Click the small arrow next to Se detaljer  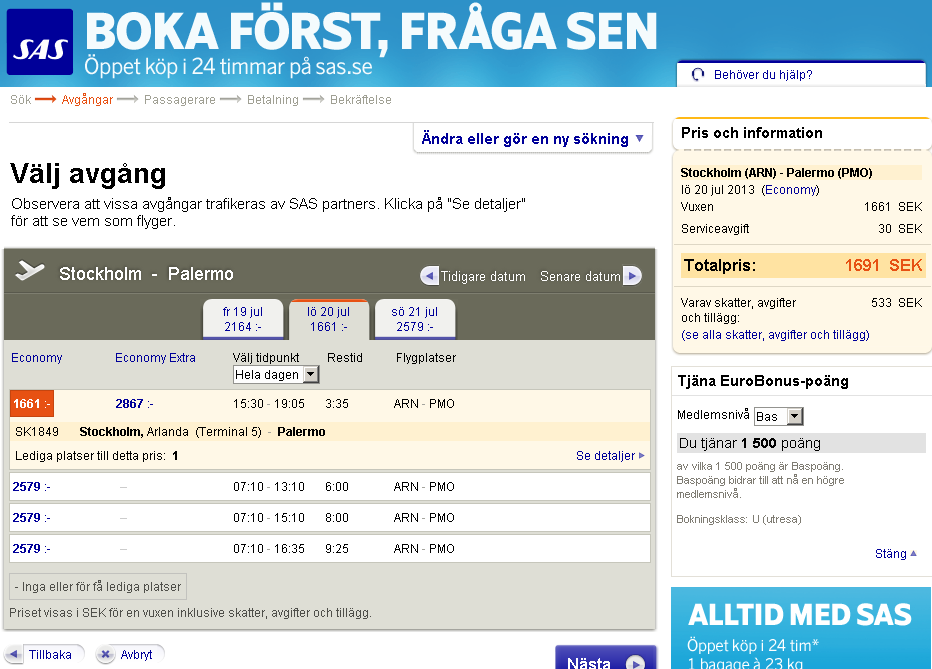pyautogui.click(x=641, y=456)
